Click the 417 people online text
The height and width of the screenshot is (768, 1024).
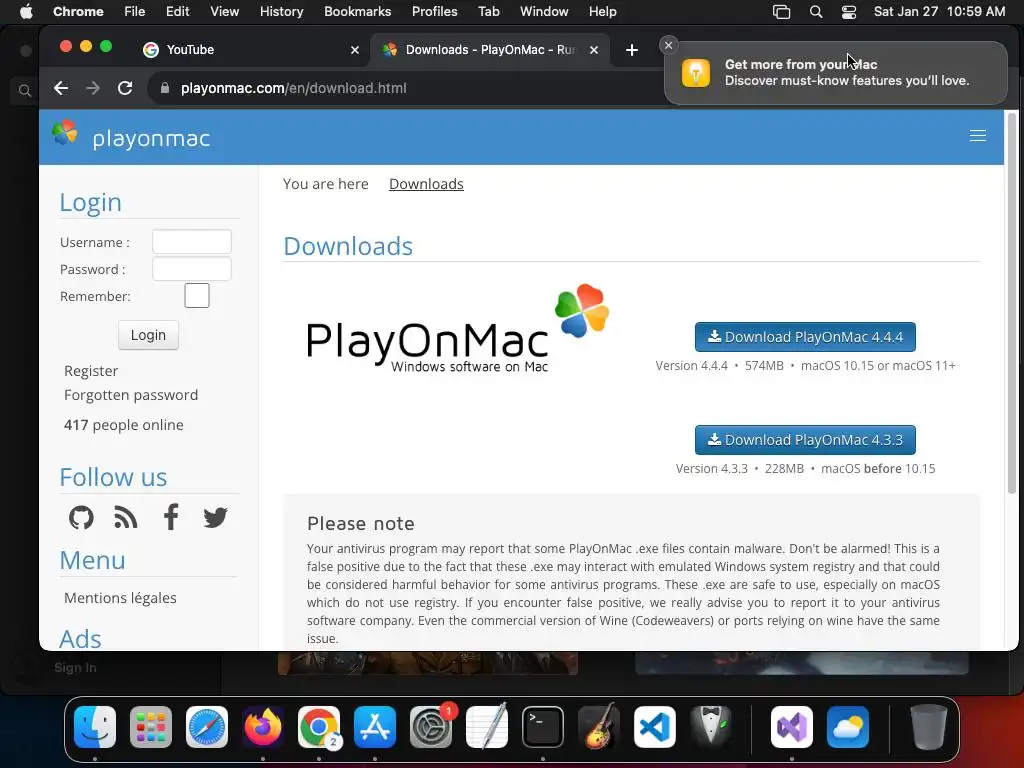(x=123, y=425)
